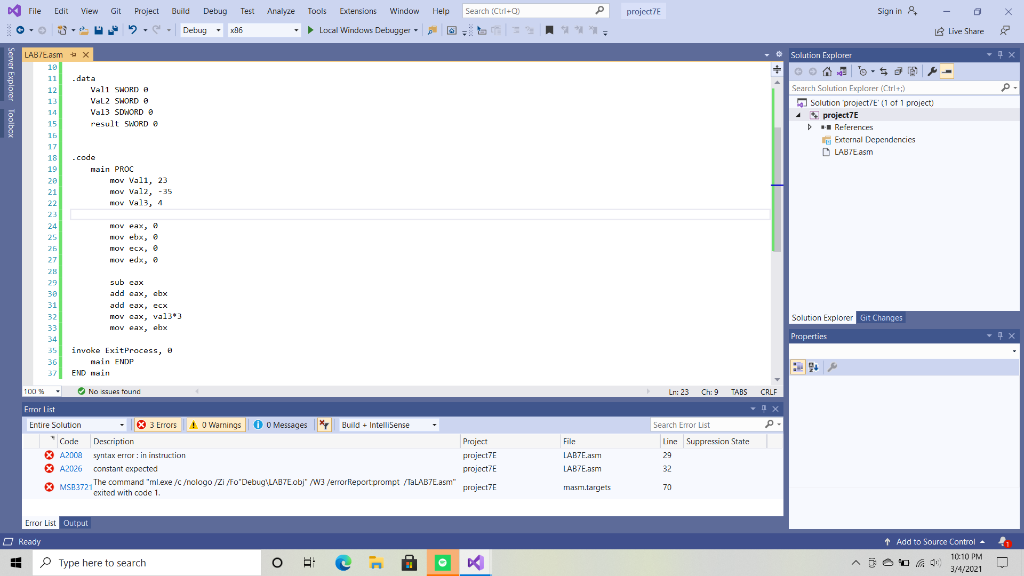Open the Undo history dropdown arrow
Screen dimensions: 1024x576
[145, 30]
